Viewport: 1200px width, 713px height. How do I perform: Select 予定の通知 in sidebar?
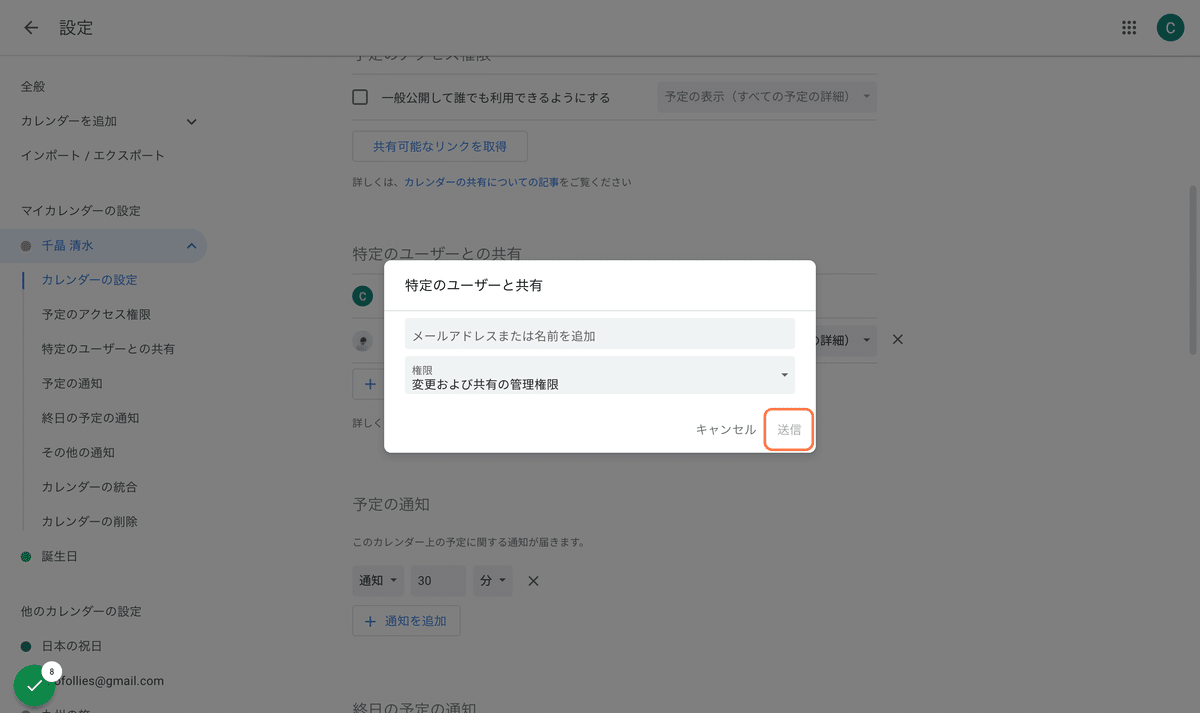(x=72, y=384)
